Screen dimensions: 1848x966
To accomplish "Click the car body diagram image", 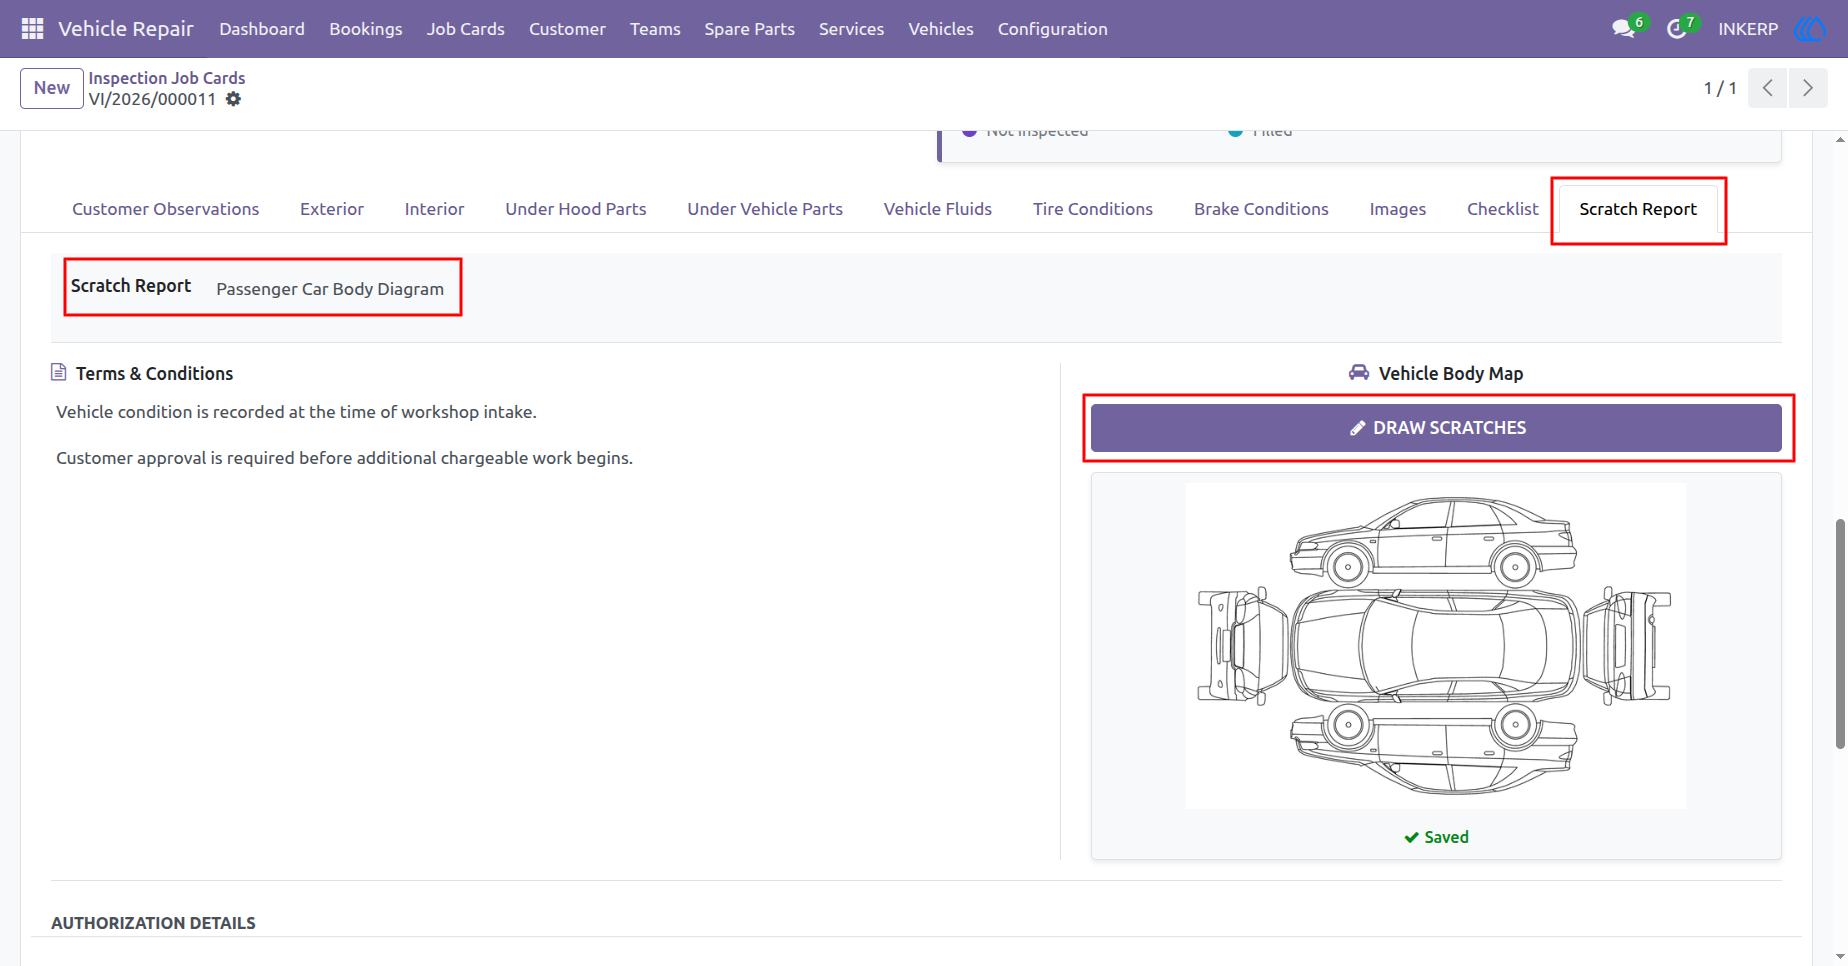I will 1435,646.
